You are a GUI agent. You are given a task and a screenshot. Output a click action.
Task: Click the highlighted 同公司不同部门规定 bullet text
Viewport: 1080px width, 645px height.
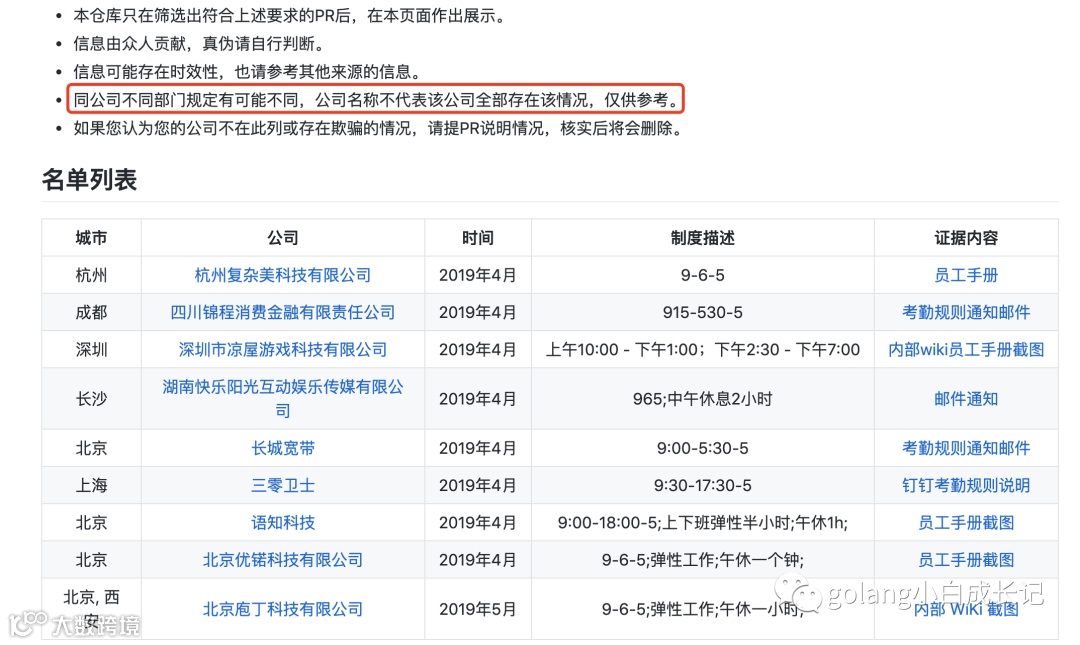click(376, 100)
